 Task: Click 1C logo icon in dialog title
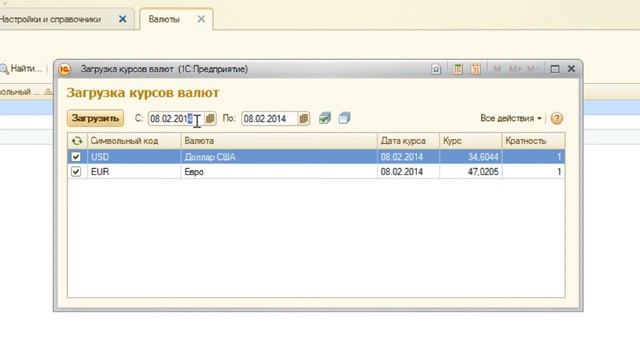[x=64, y=69]
